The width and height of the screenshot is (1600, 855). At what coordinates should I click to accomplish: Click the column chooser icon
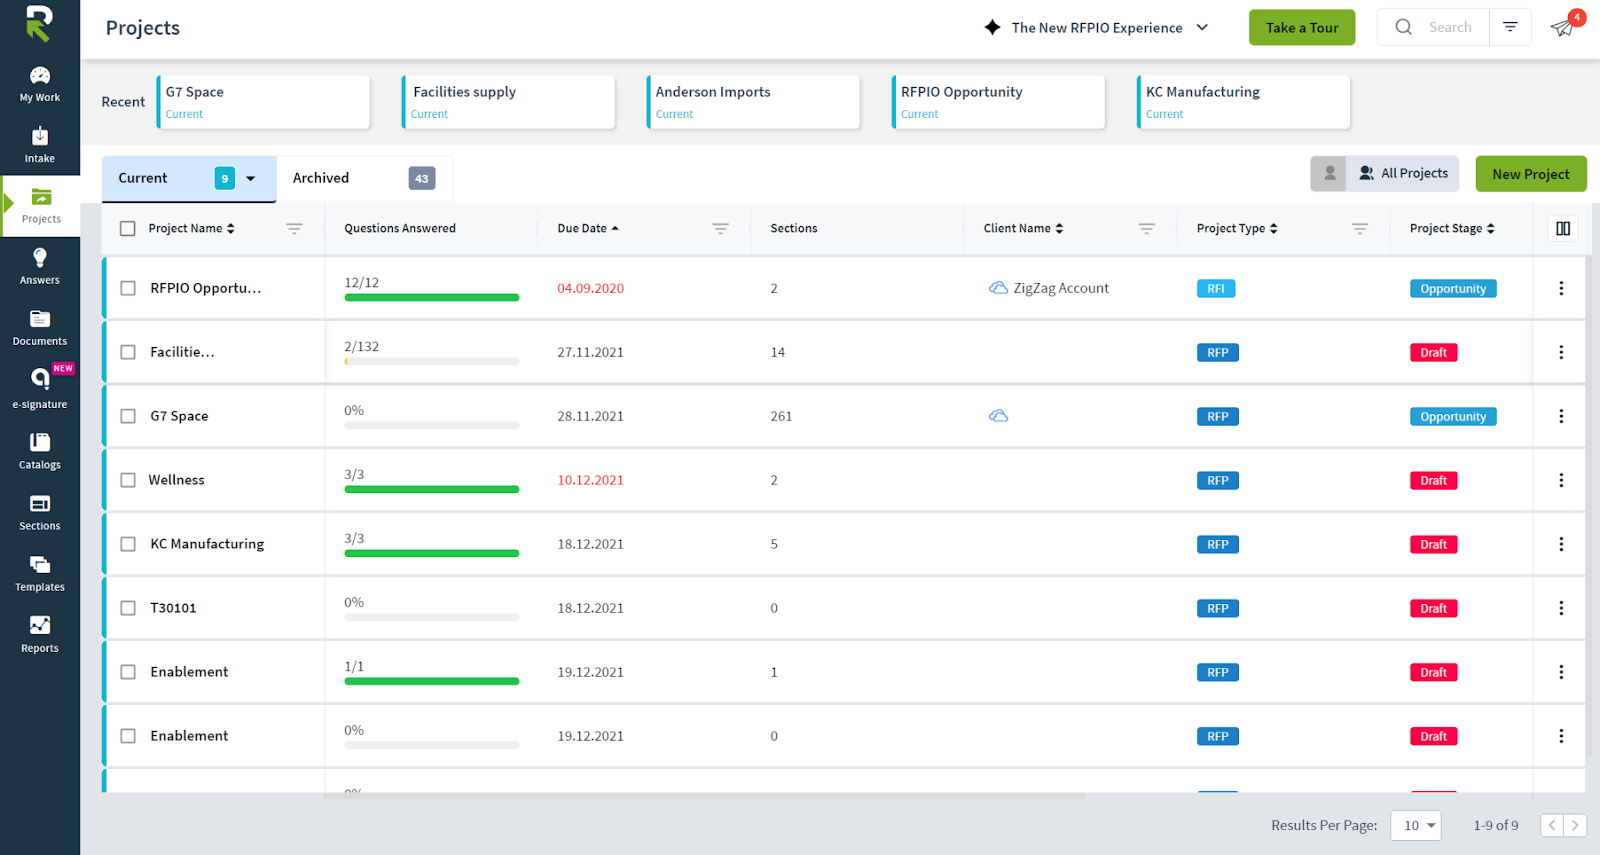coord(1563,228)
